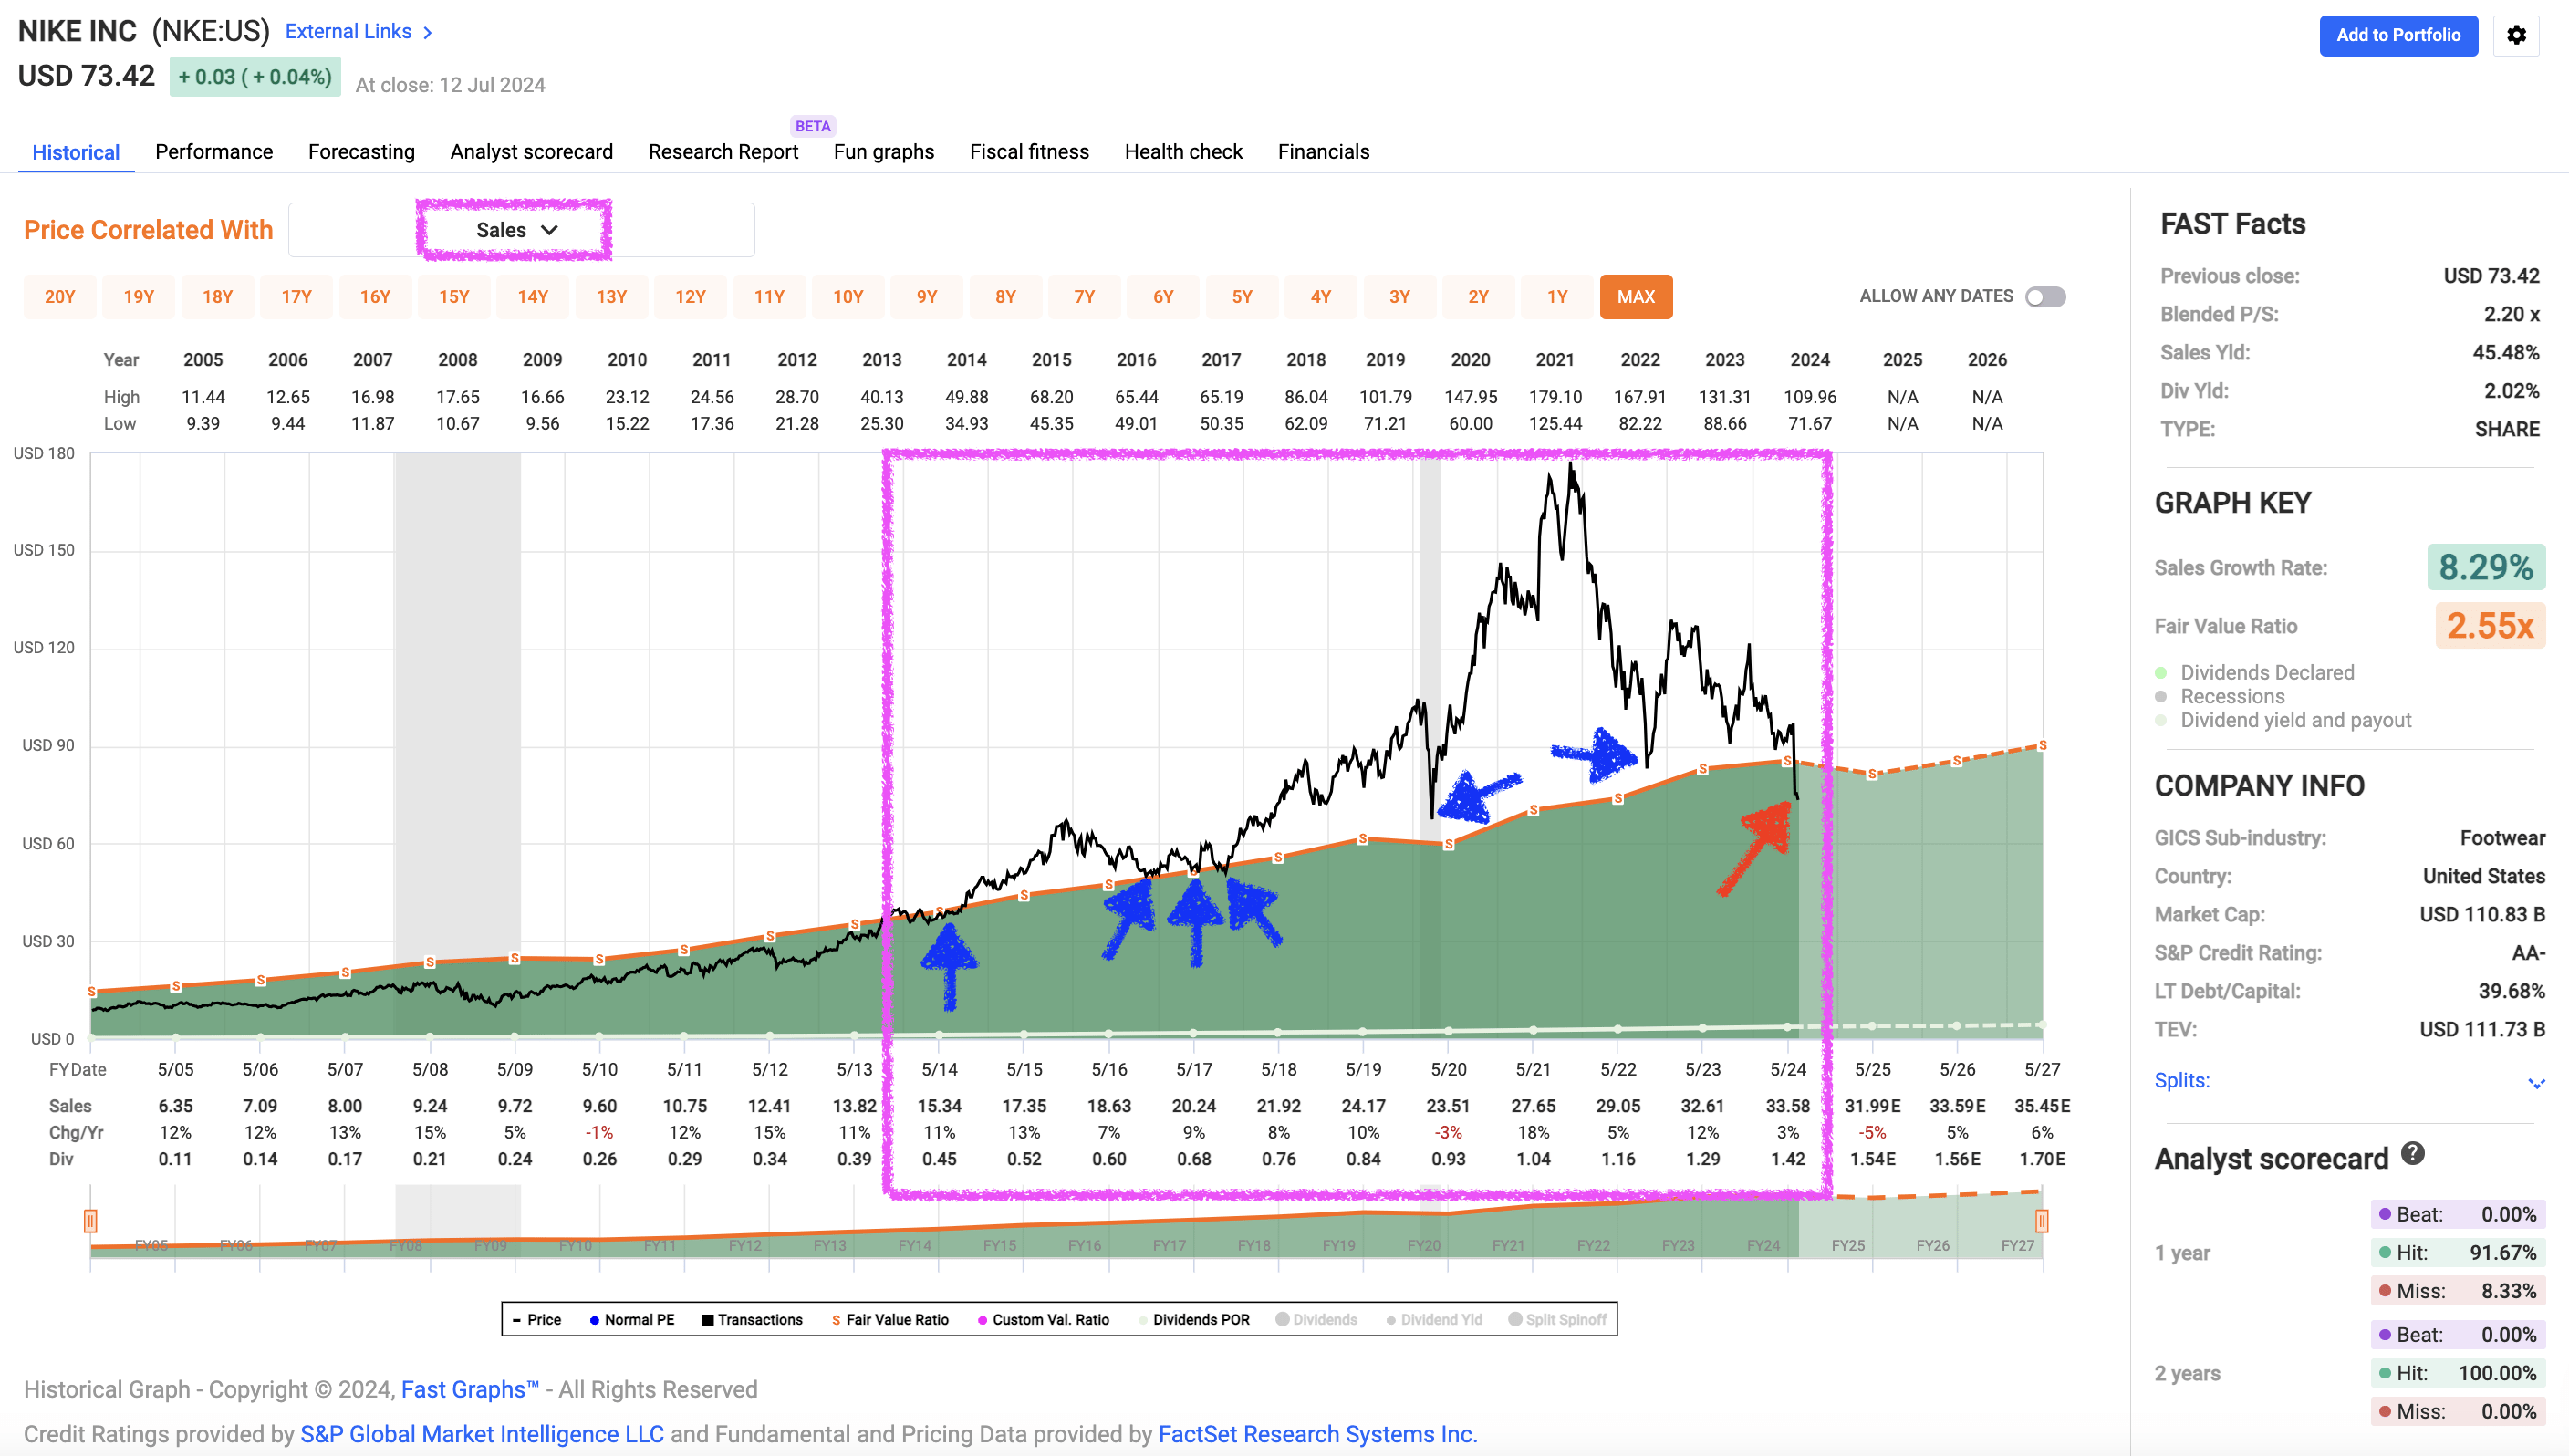2569x1456 pixels.
Task: Open the FactSet Research Systems Inc. link
Action: [x=1316, y=1434]
